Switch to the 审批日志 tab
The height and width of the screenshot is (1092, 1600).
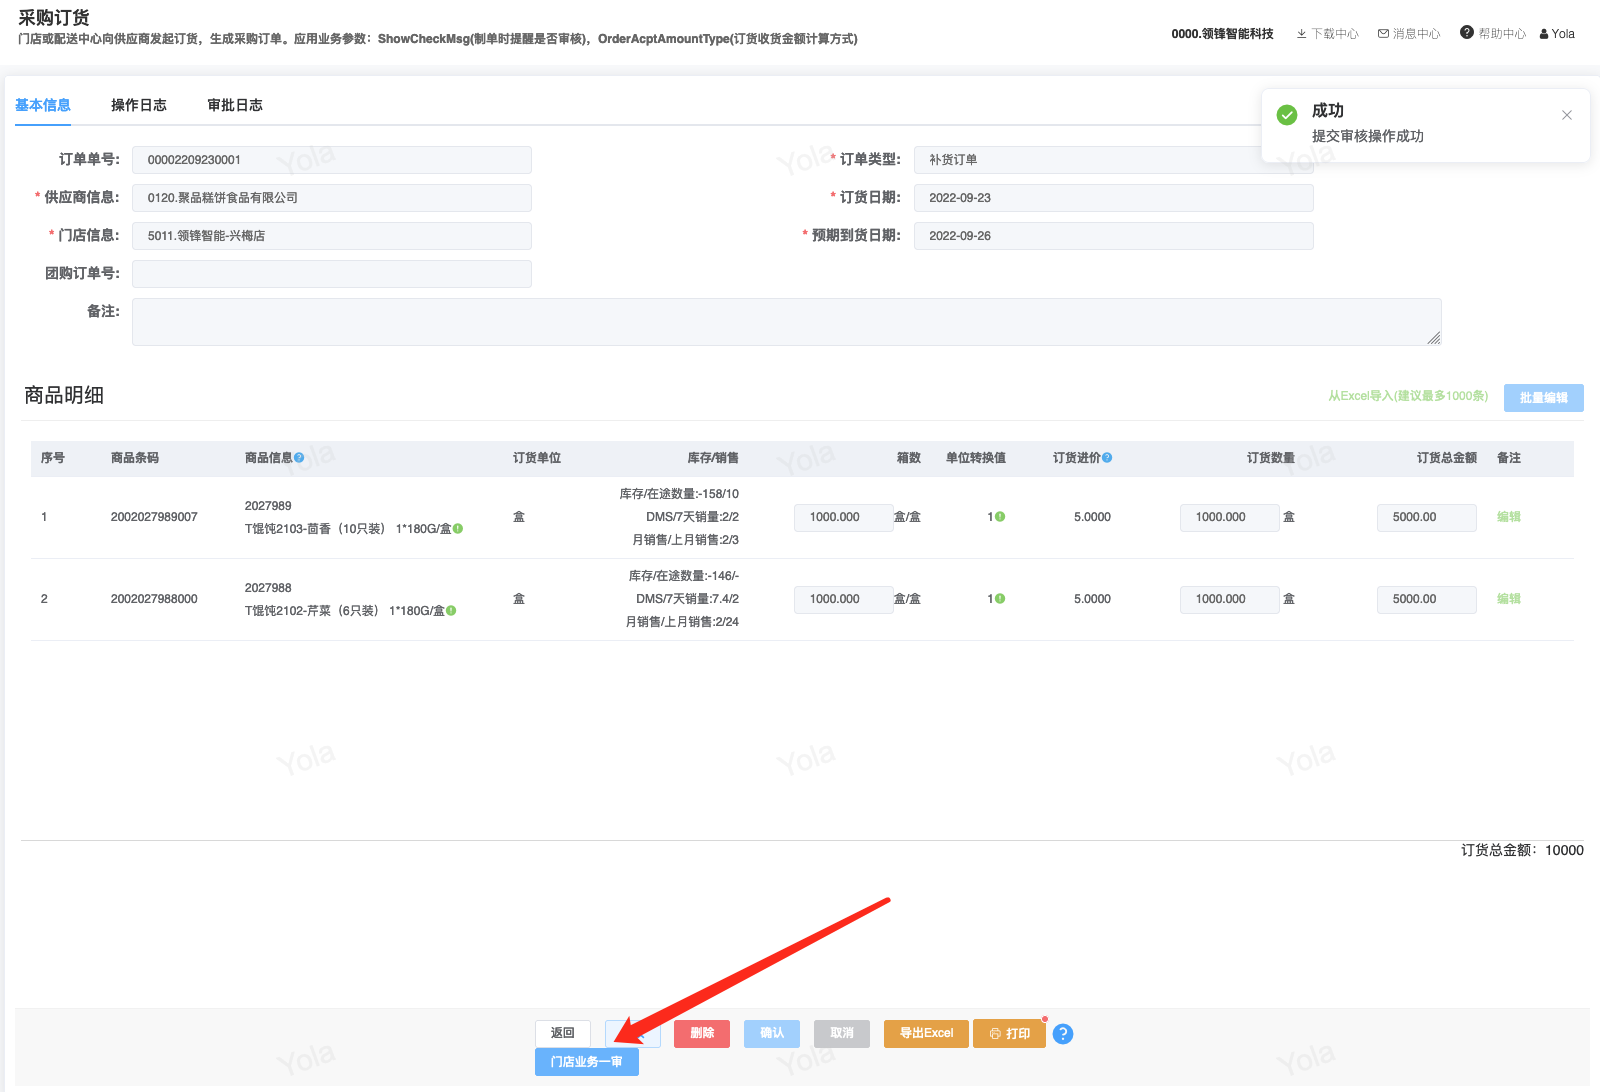pyautogui.click(x=234, y=105)
